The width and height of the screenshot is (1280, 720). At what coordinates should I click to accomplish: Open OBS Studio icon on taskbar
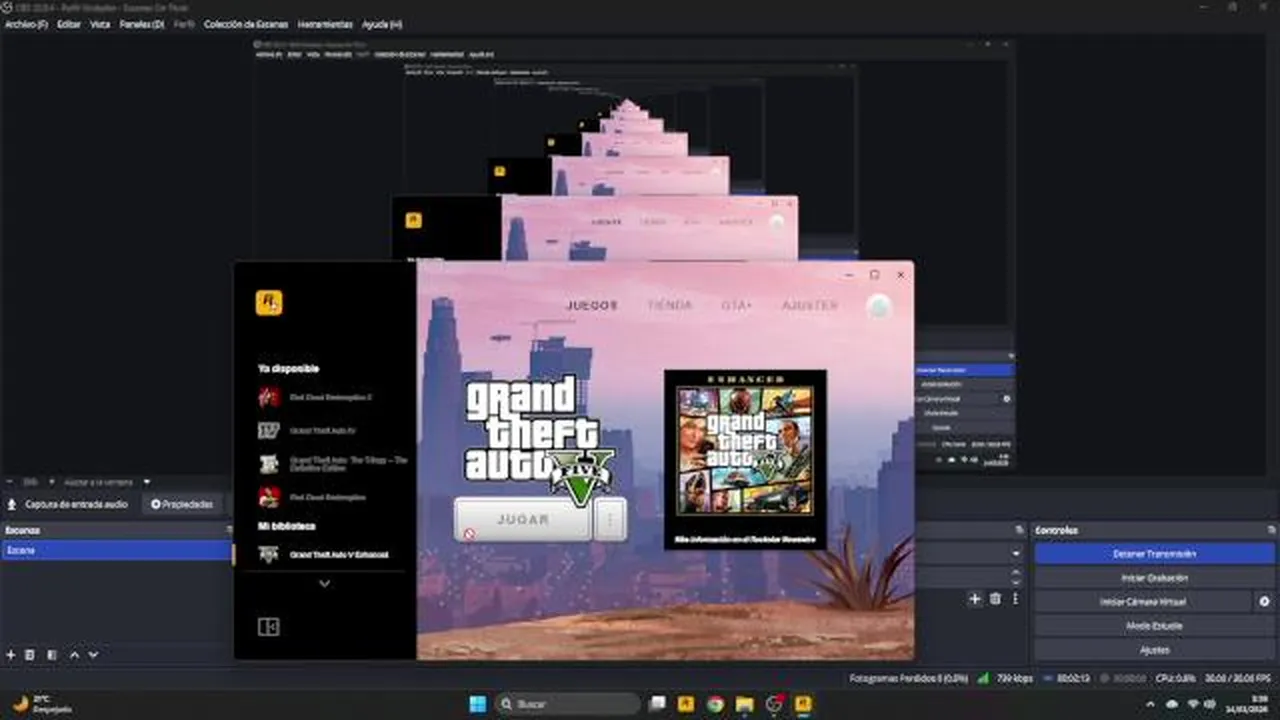(x=774, y=704)
